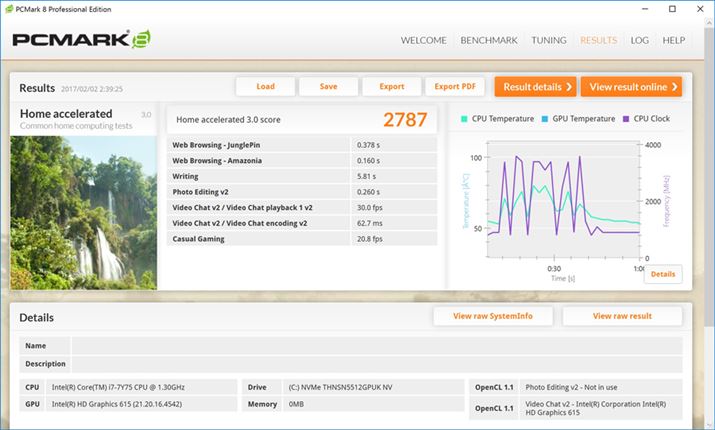Image resolution: width=715 pixels, height=430 pixels.
Task: Toggle the CPU Clock legend swatch
Action: point(626,119)
